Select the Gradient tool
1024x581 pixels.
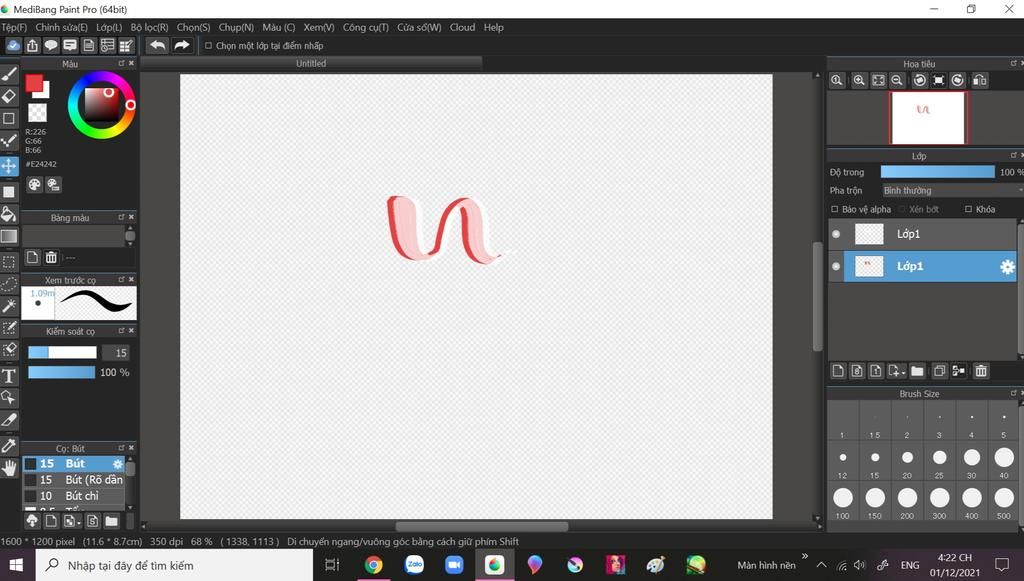pos(9,236)
